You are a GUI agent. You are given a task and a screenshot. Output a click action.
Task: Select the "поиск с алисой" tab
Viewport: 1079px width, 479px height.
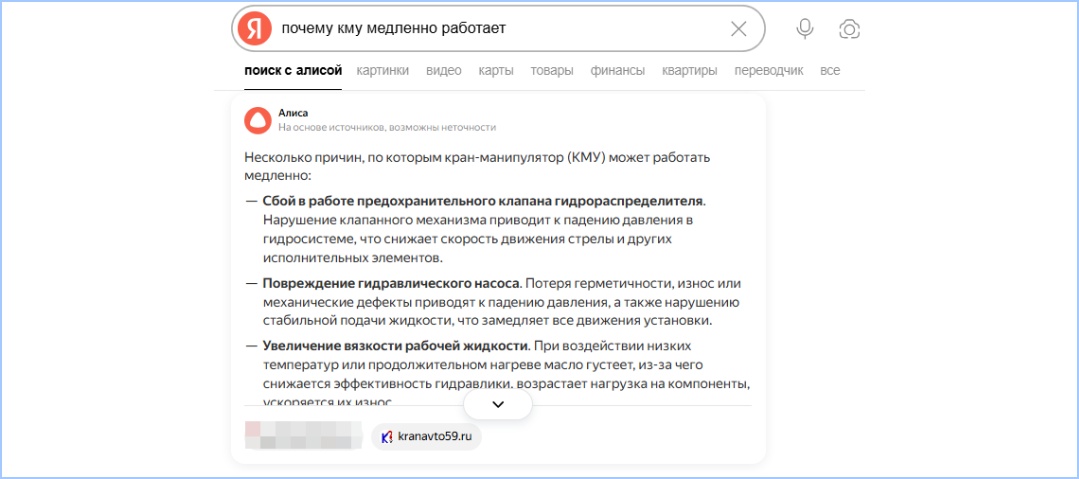293,71
